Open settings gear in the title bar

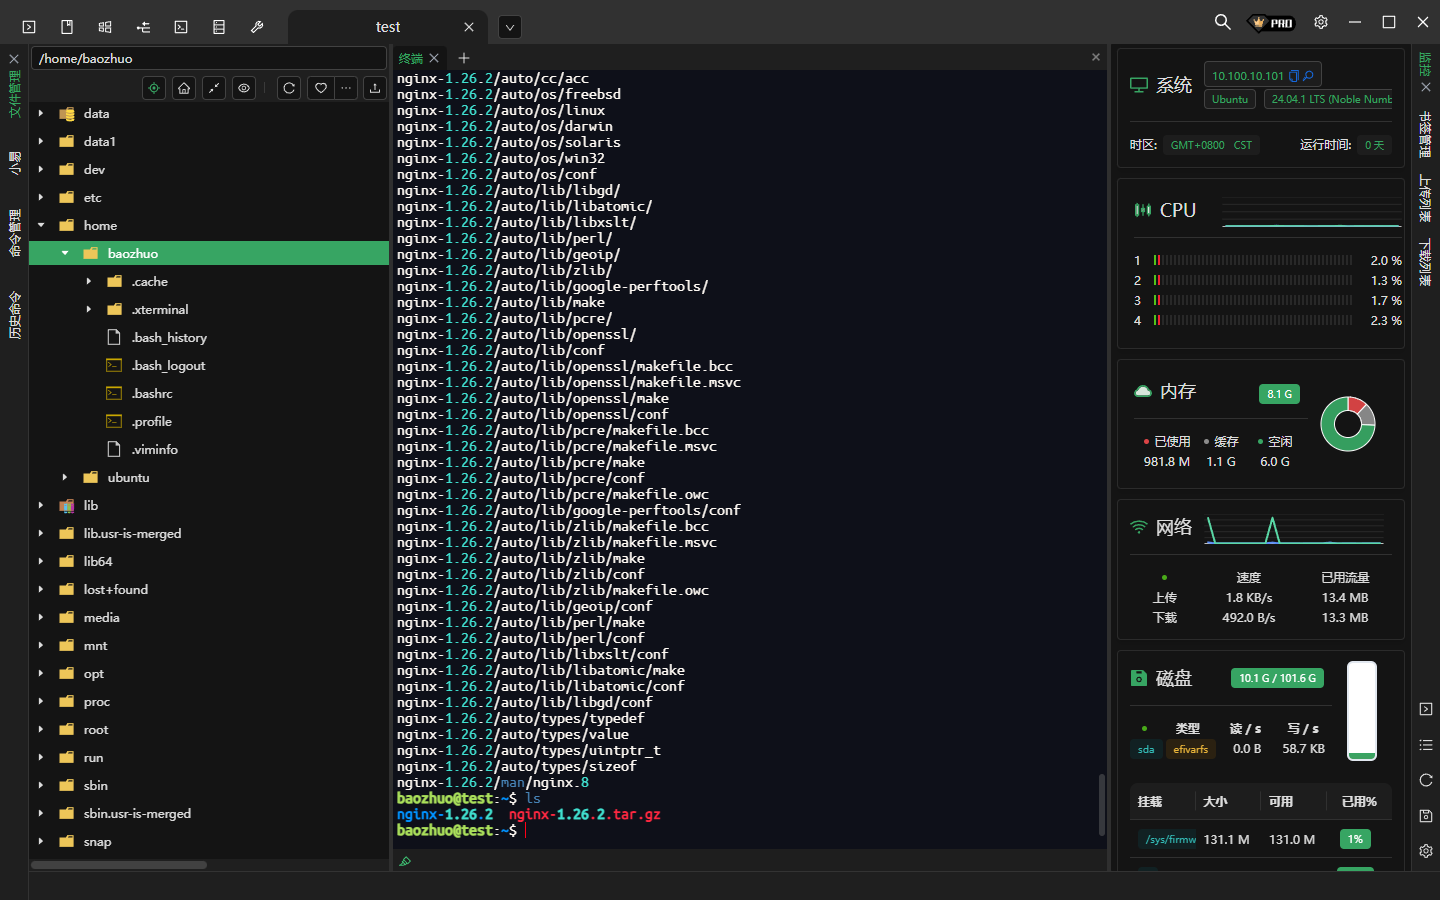tap(1321, 22)
